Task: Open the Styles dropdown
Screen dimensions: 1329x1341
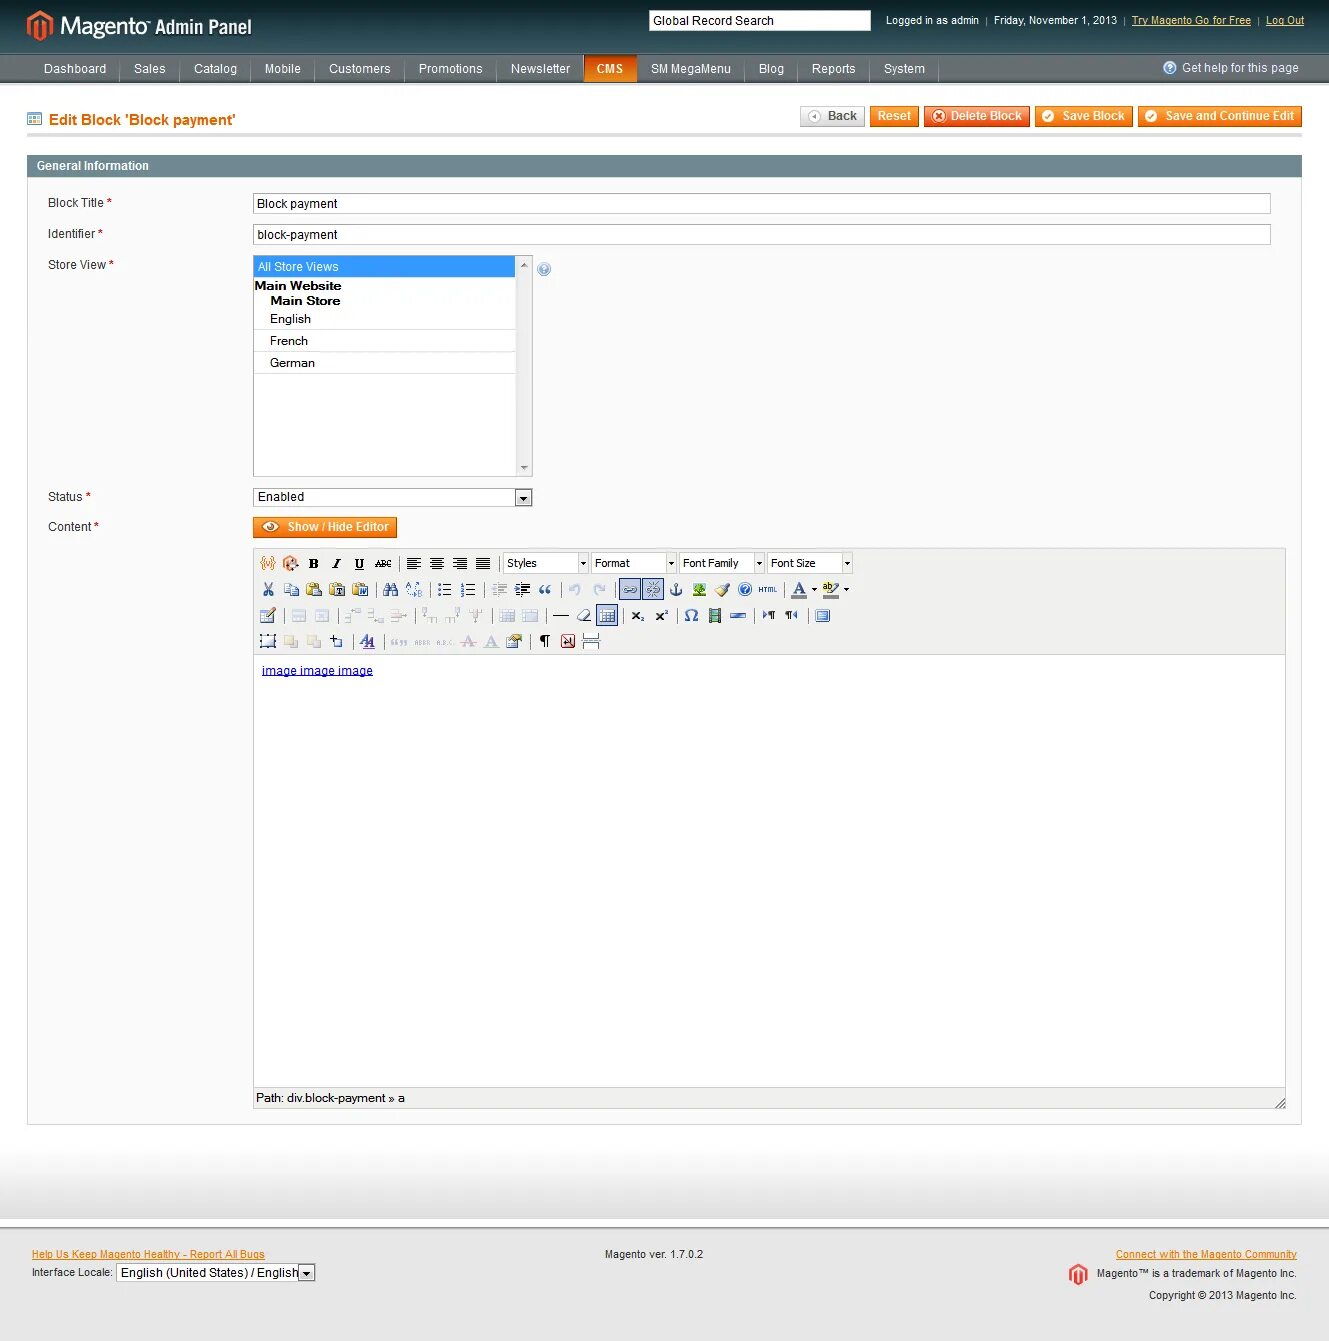Action: (x=546, y=564)
